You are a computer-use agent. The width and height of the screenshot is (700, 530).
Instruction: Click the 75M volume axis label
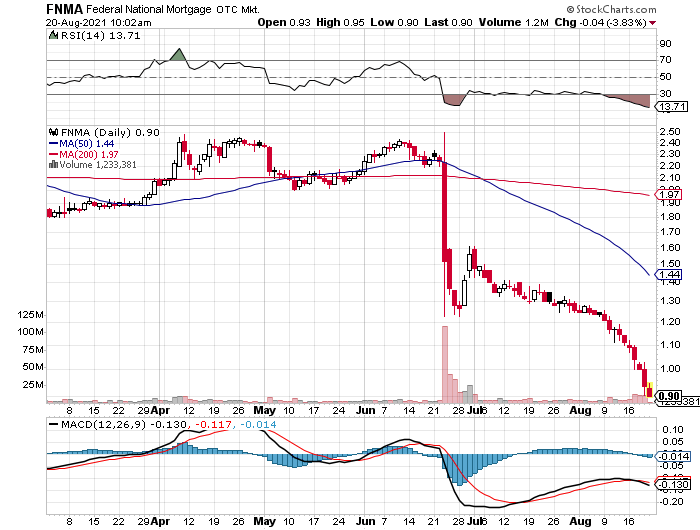[33, 350]
